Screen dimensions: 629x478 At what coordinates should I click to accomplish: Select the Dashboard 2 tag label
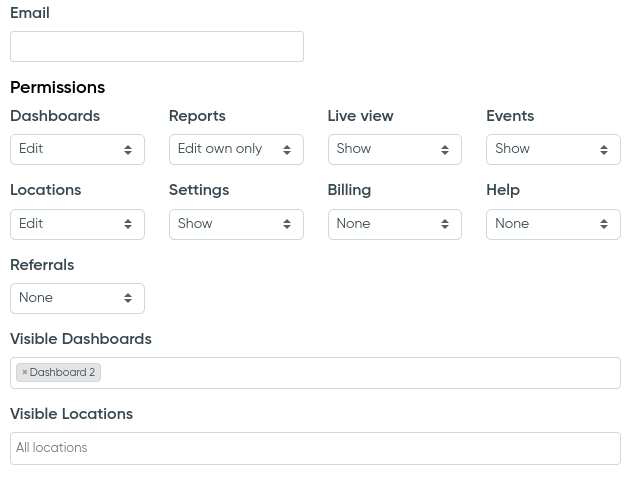(x=62, y=372)
